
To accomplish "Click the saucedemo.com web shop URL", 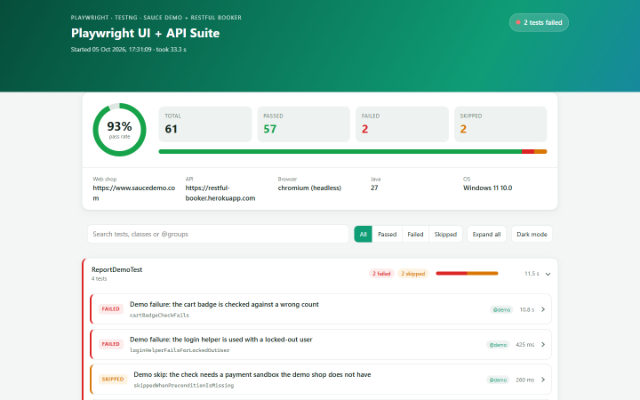I will (134, 193).
